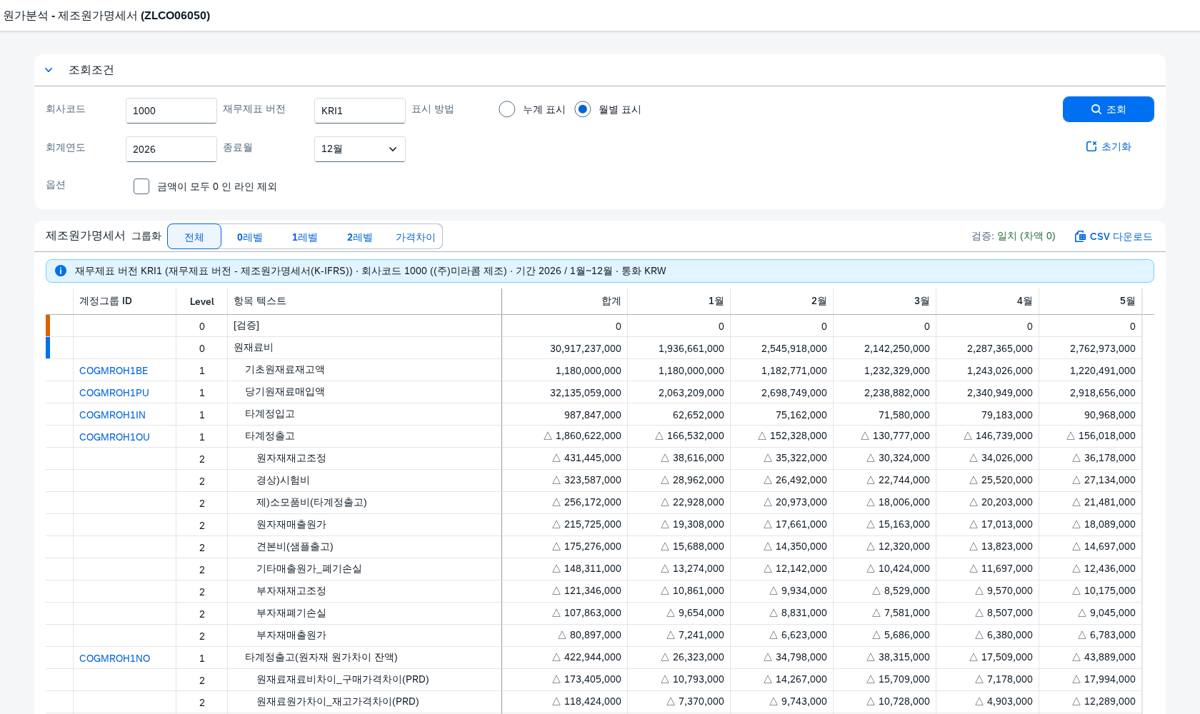Click the 초기화 reset button

click(1108, 146)
